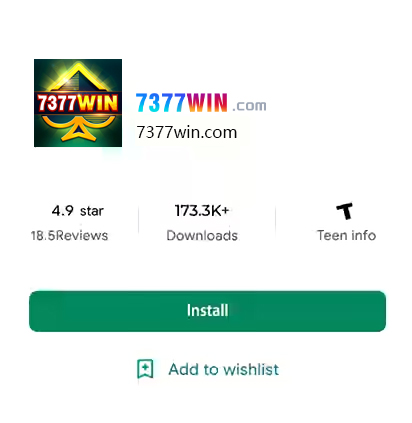Click the 7377WIN spade app icon
This screenshot has height=423, width=412.
pyautogui.click(x=78, y=103)
